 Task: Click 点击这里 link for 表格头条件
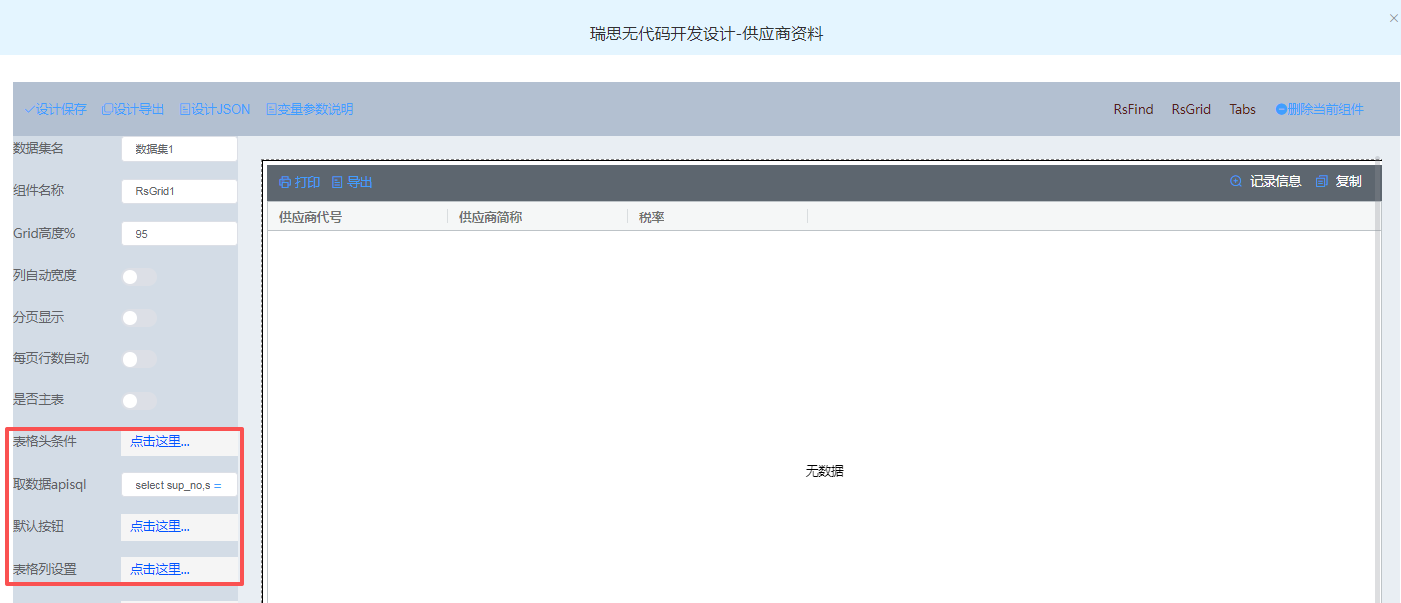pyautogui.click(x=160, y=442)
